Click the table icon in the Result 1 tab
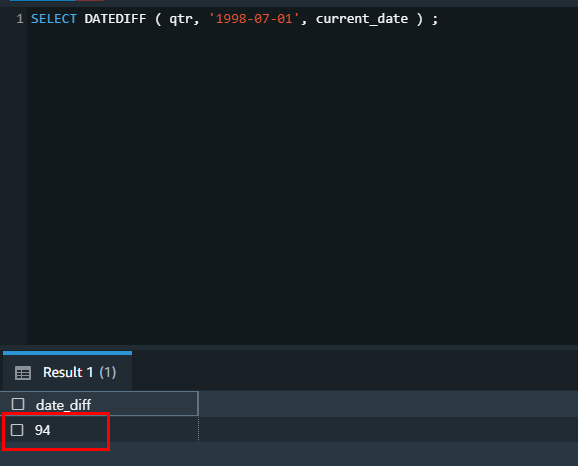This screenshot has width=578, height=466. pos(23,373)
